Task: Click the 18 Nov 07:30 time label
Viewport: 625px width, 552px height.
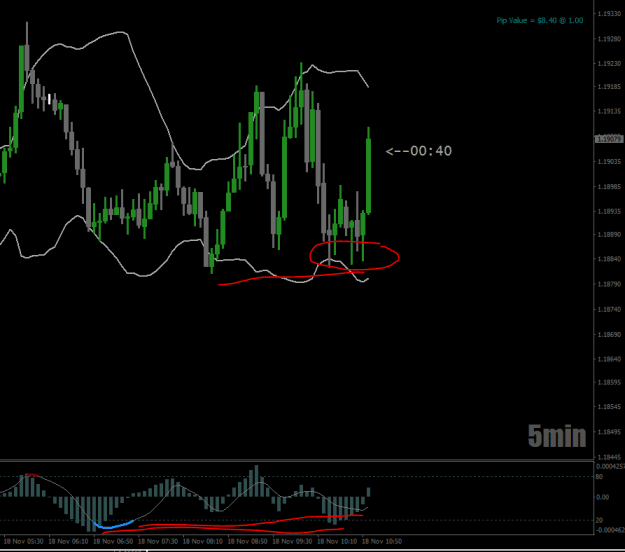Action: (158, 541)
